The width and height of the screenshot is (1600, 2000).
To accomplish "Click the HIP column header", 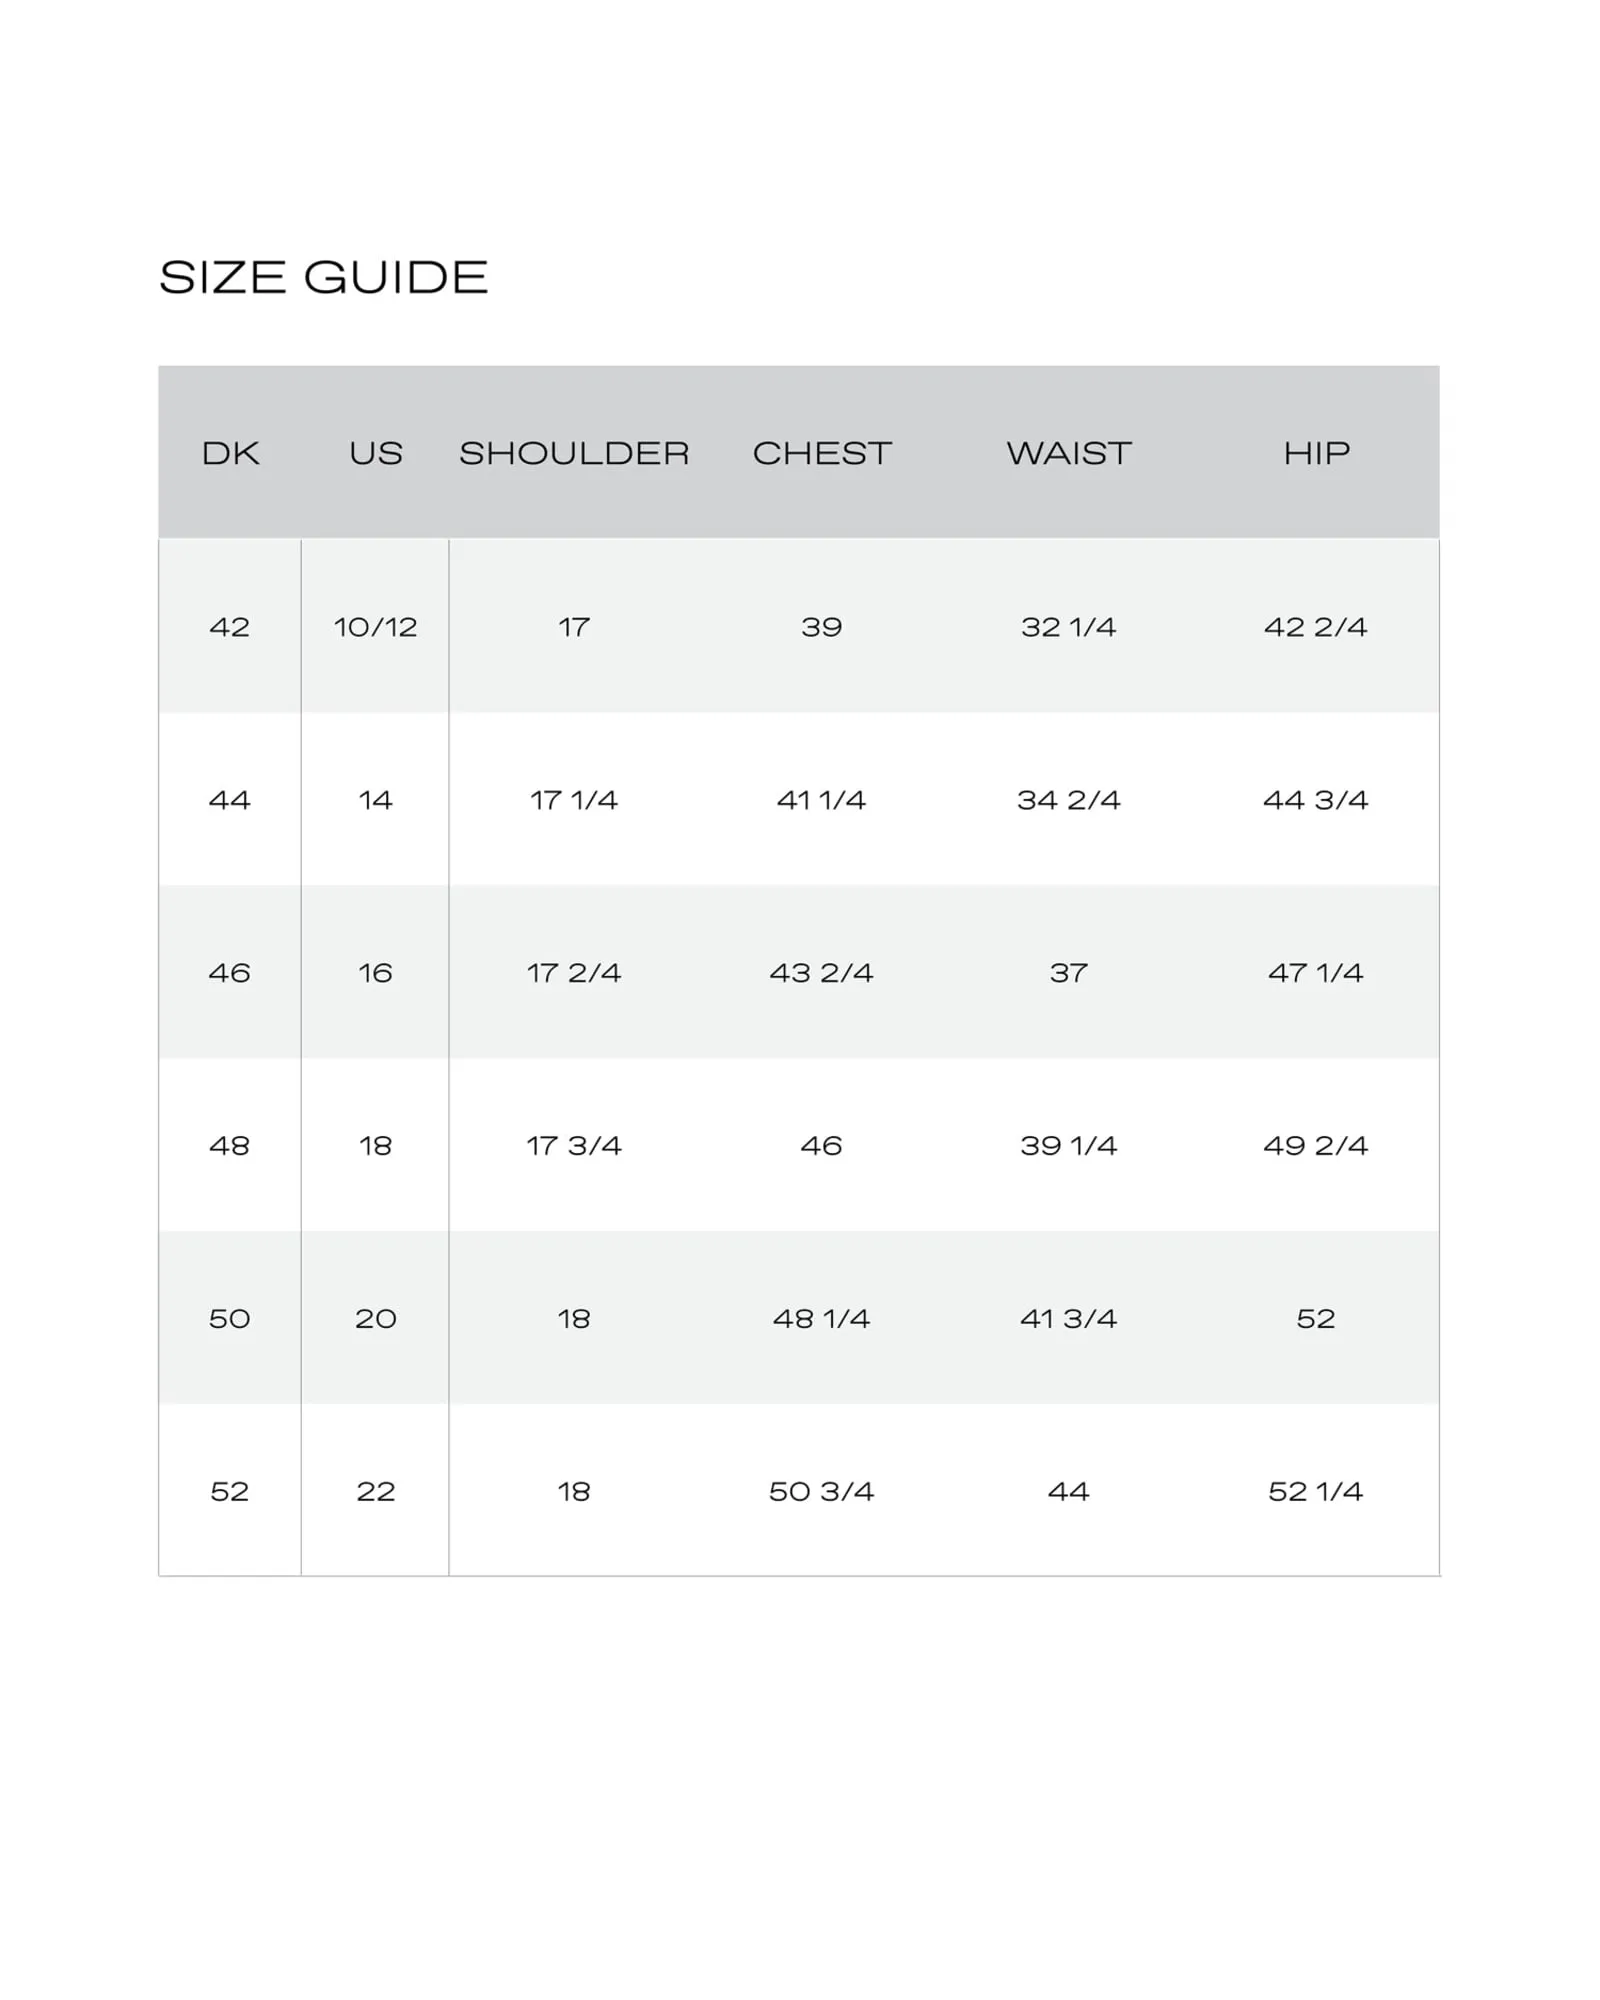I will coord(1316,453).
